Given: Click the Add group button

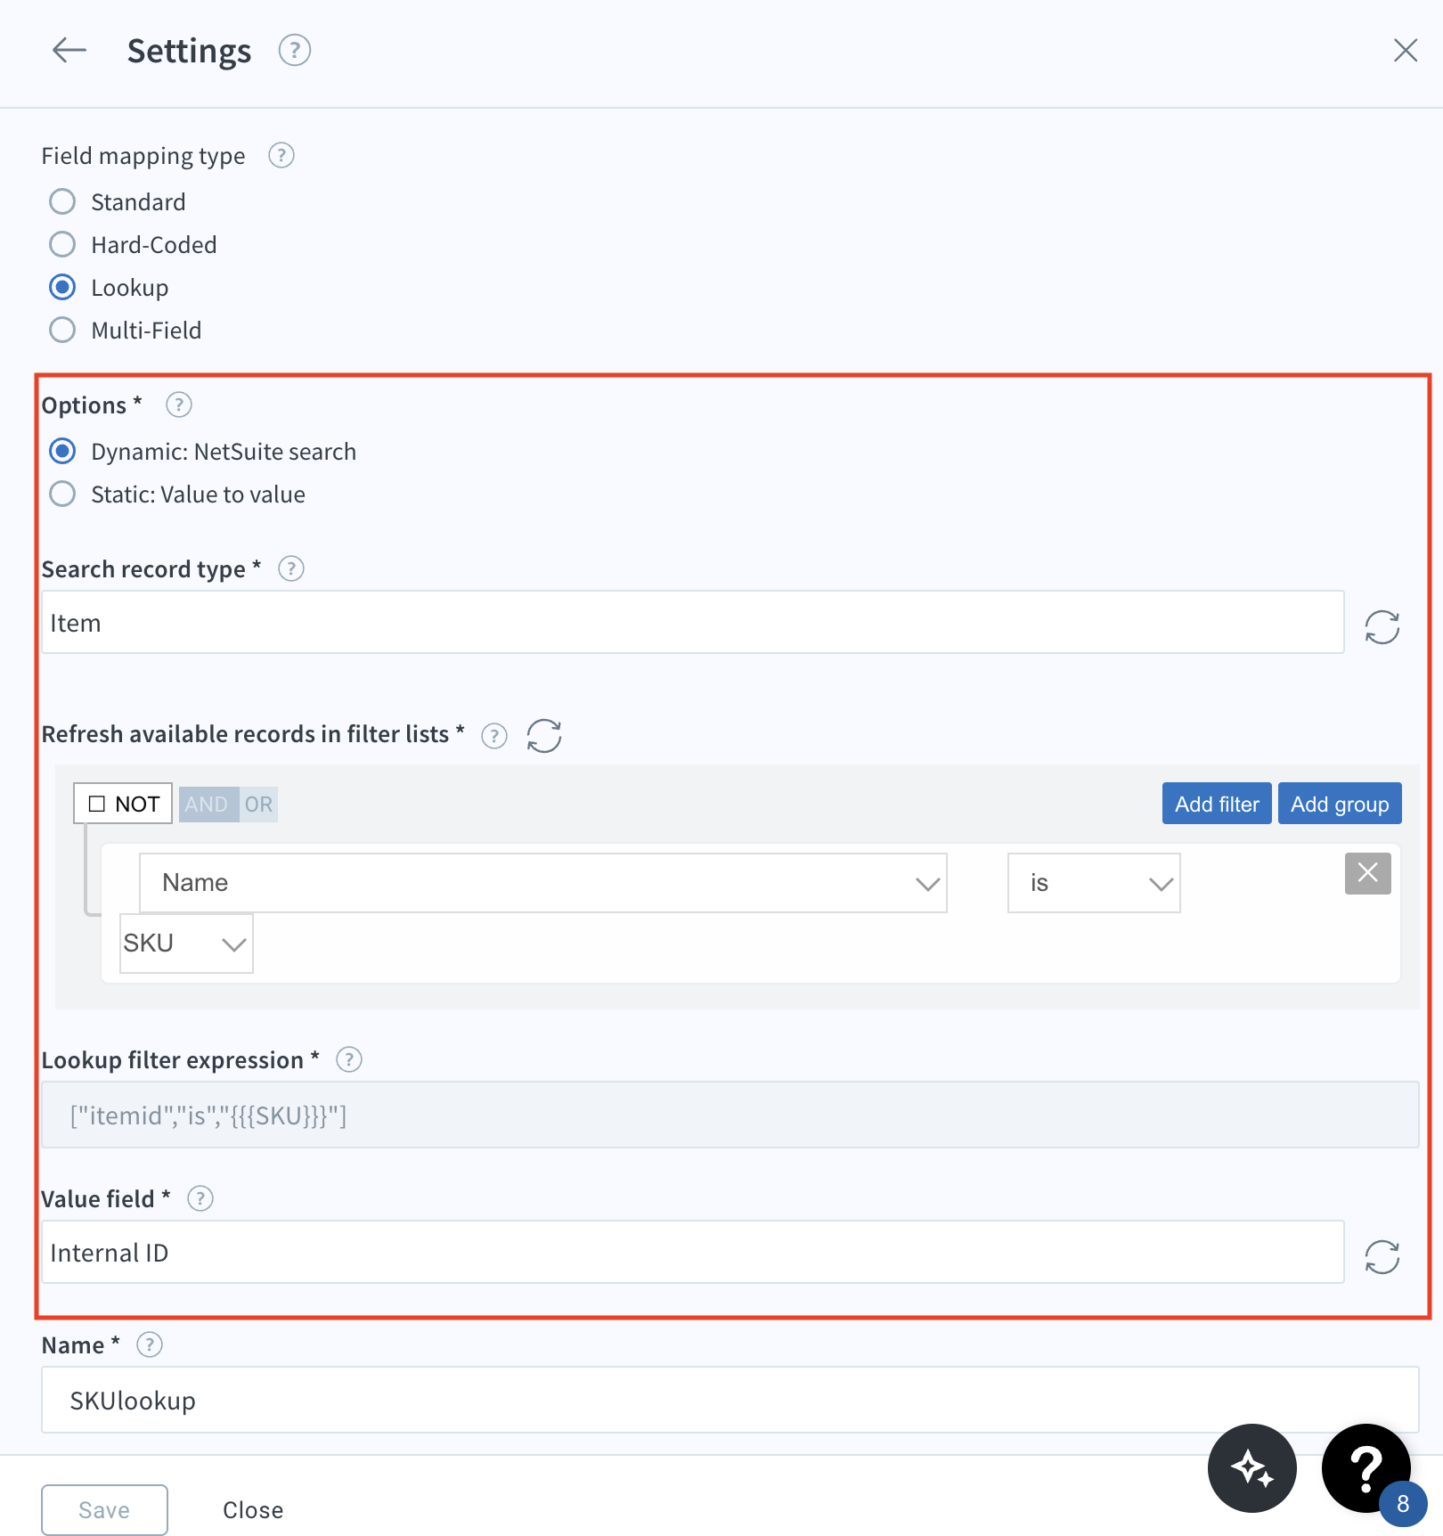Looking at the screenshot, I should 1339,803.
